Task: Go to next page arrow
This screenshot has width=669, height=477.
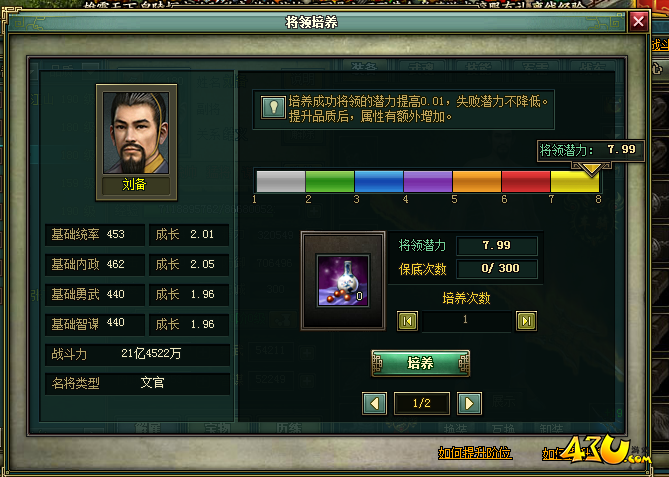Action: [x=469, y=403]
